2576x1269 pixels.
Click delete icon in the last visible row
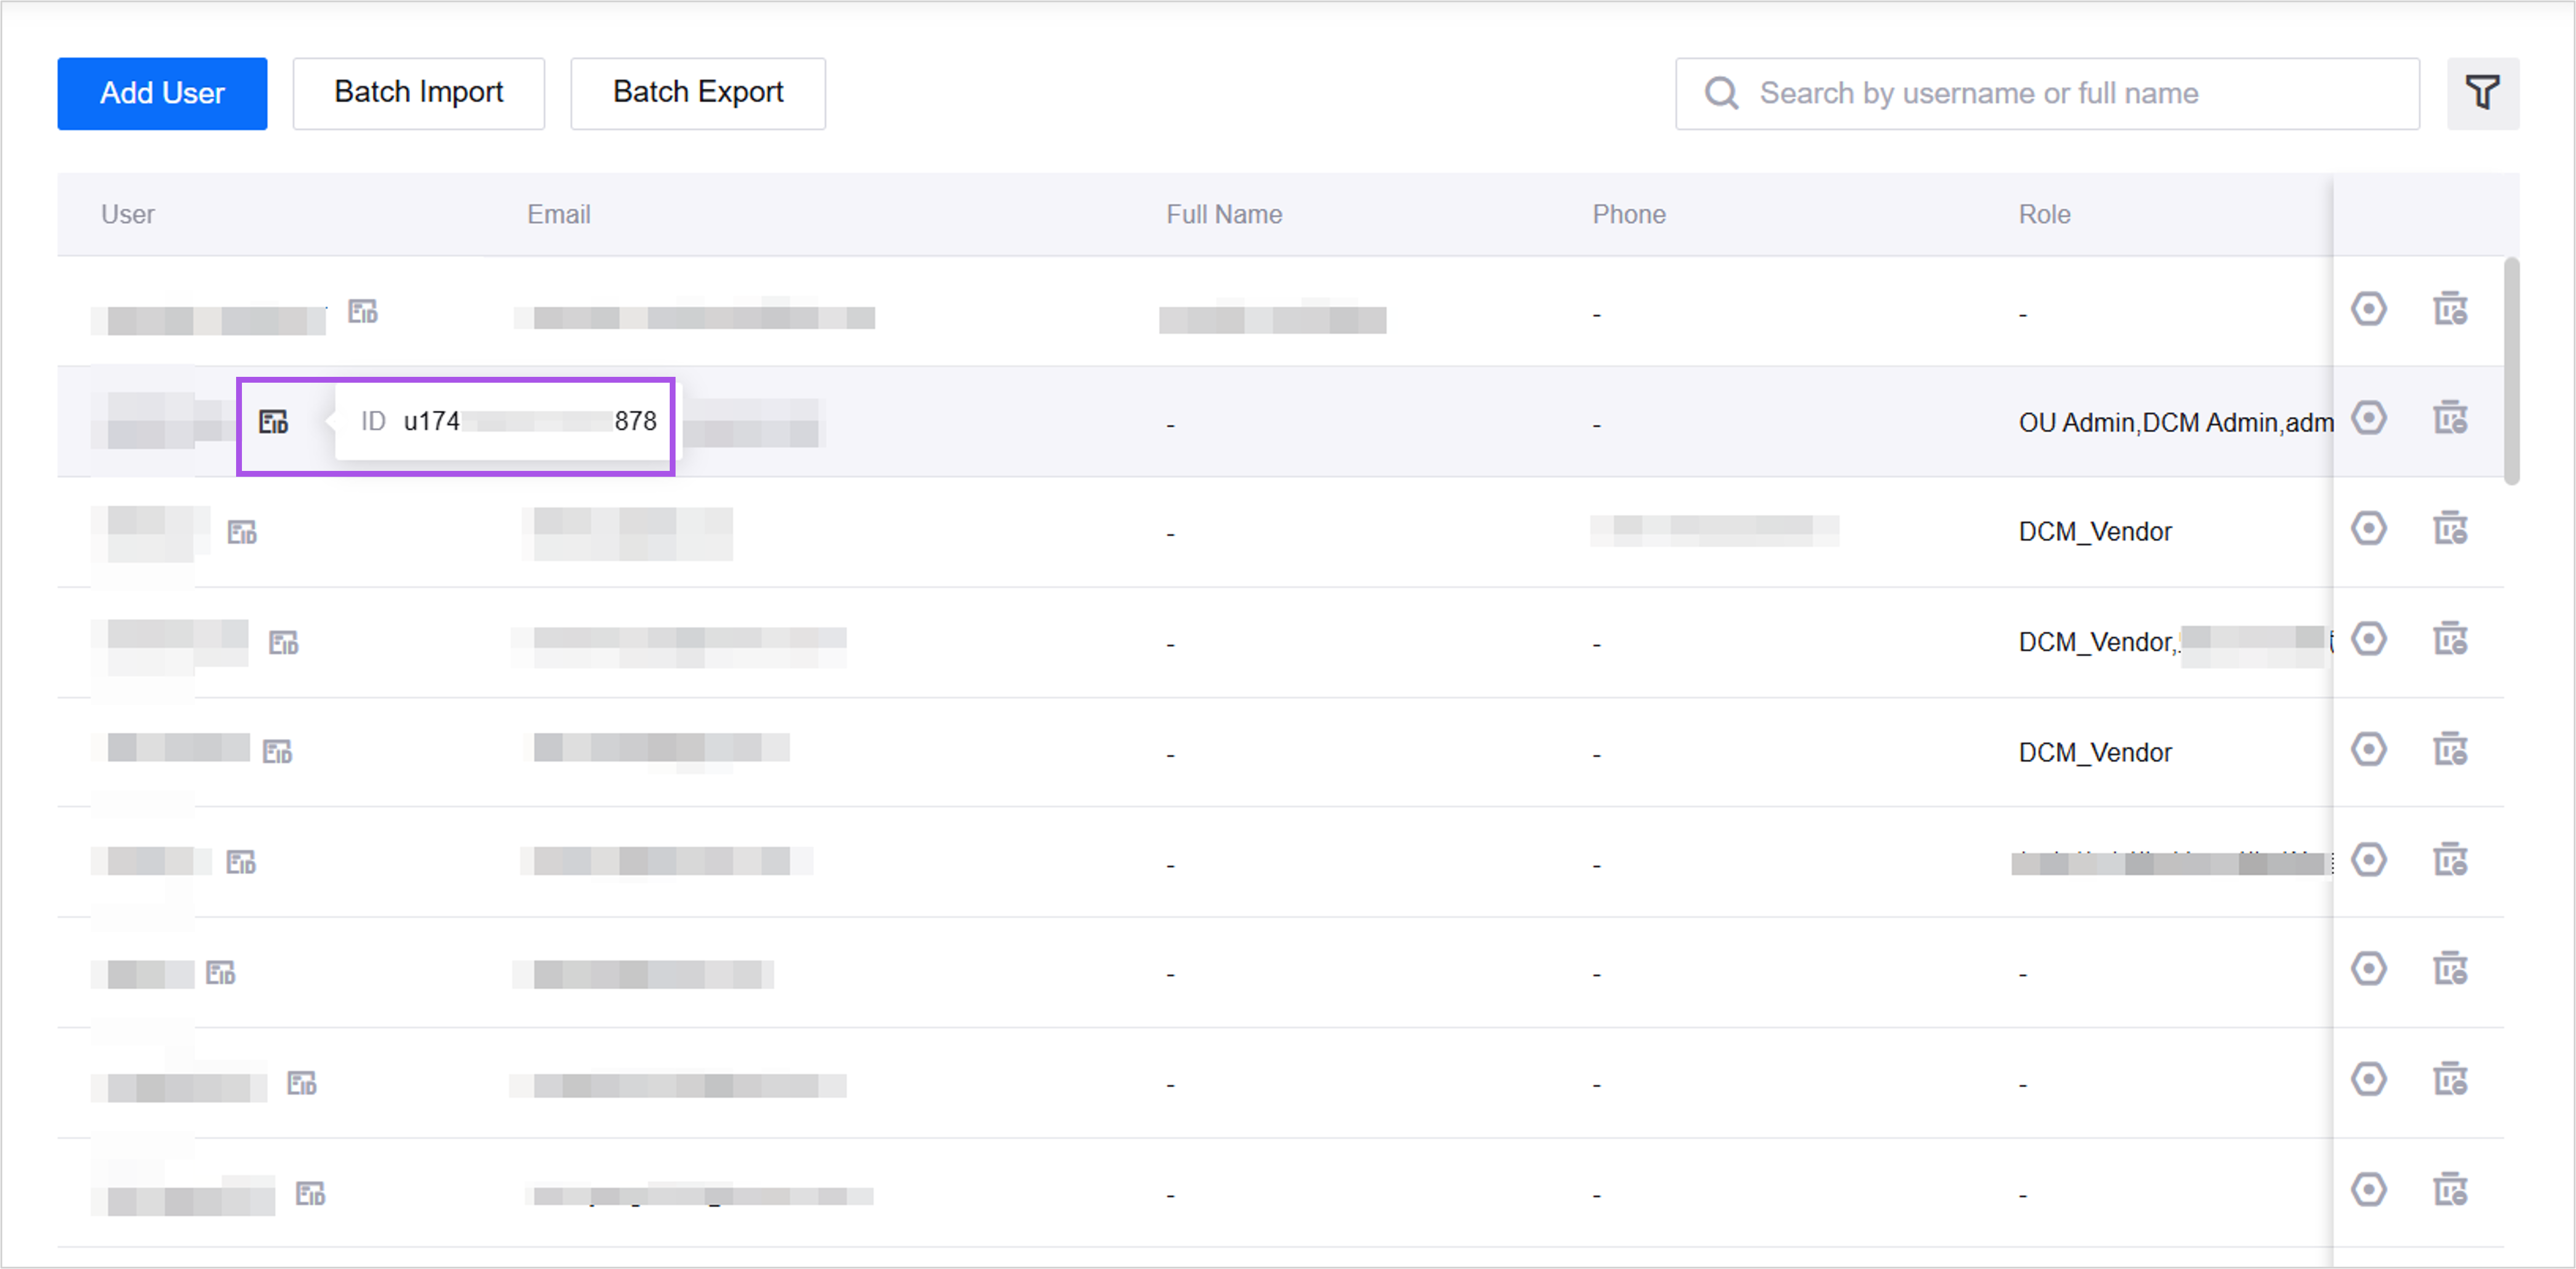click(x=2449, y=1190)
